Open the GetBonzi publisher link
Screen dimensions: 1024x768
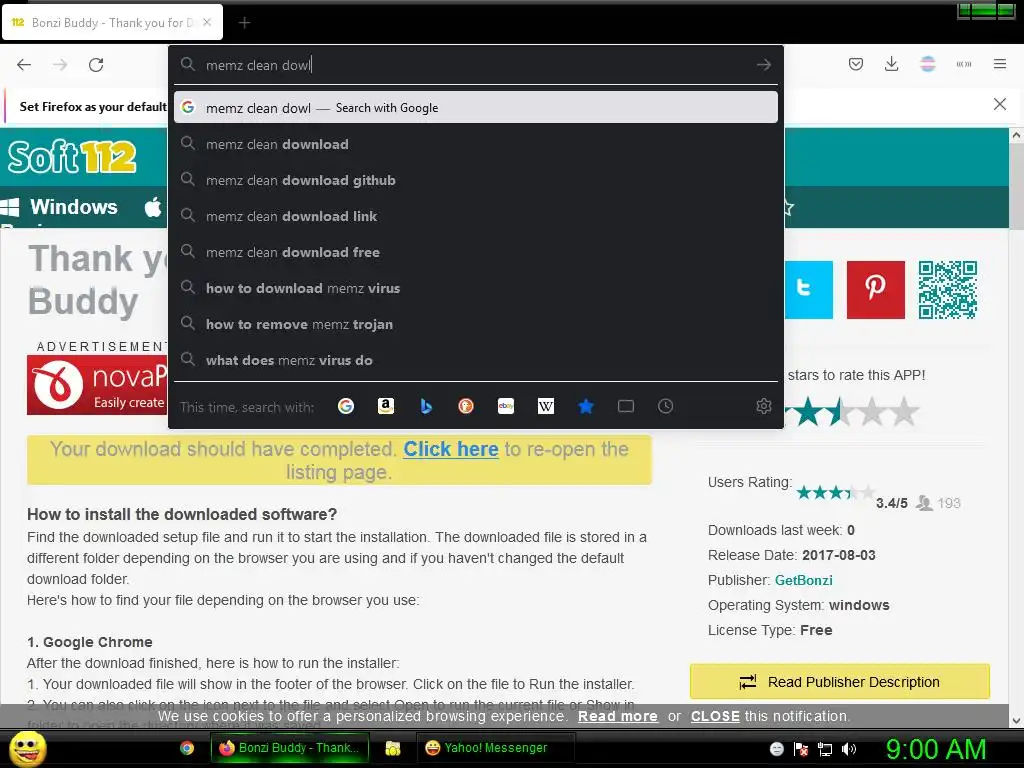pos(803,580)
